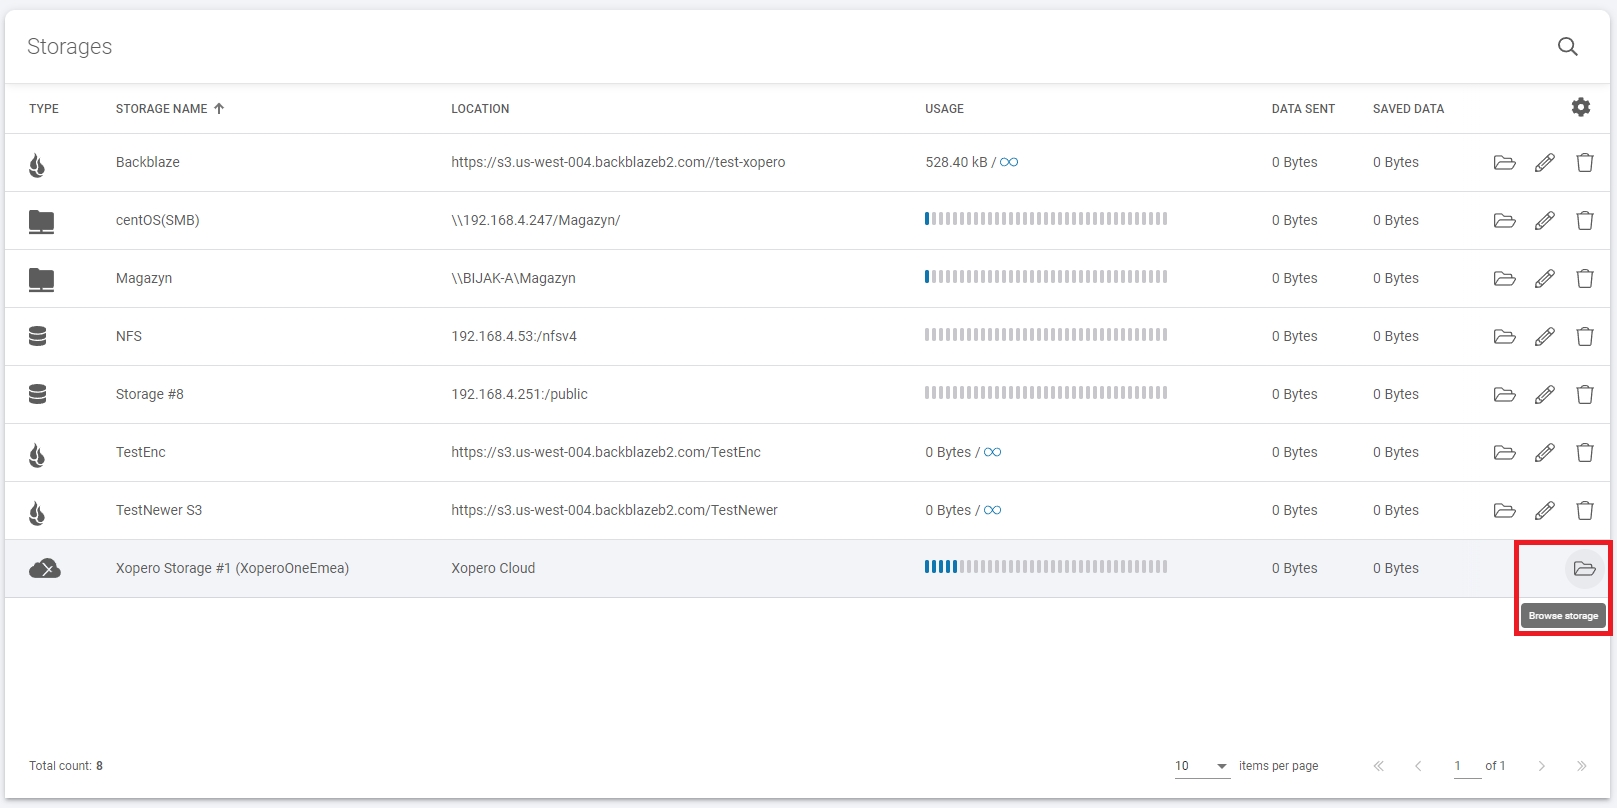Click usage bar of Xopero Storage #1
This screenshot has height=808, width=1617.
click(1045, 567)
